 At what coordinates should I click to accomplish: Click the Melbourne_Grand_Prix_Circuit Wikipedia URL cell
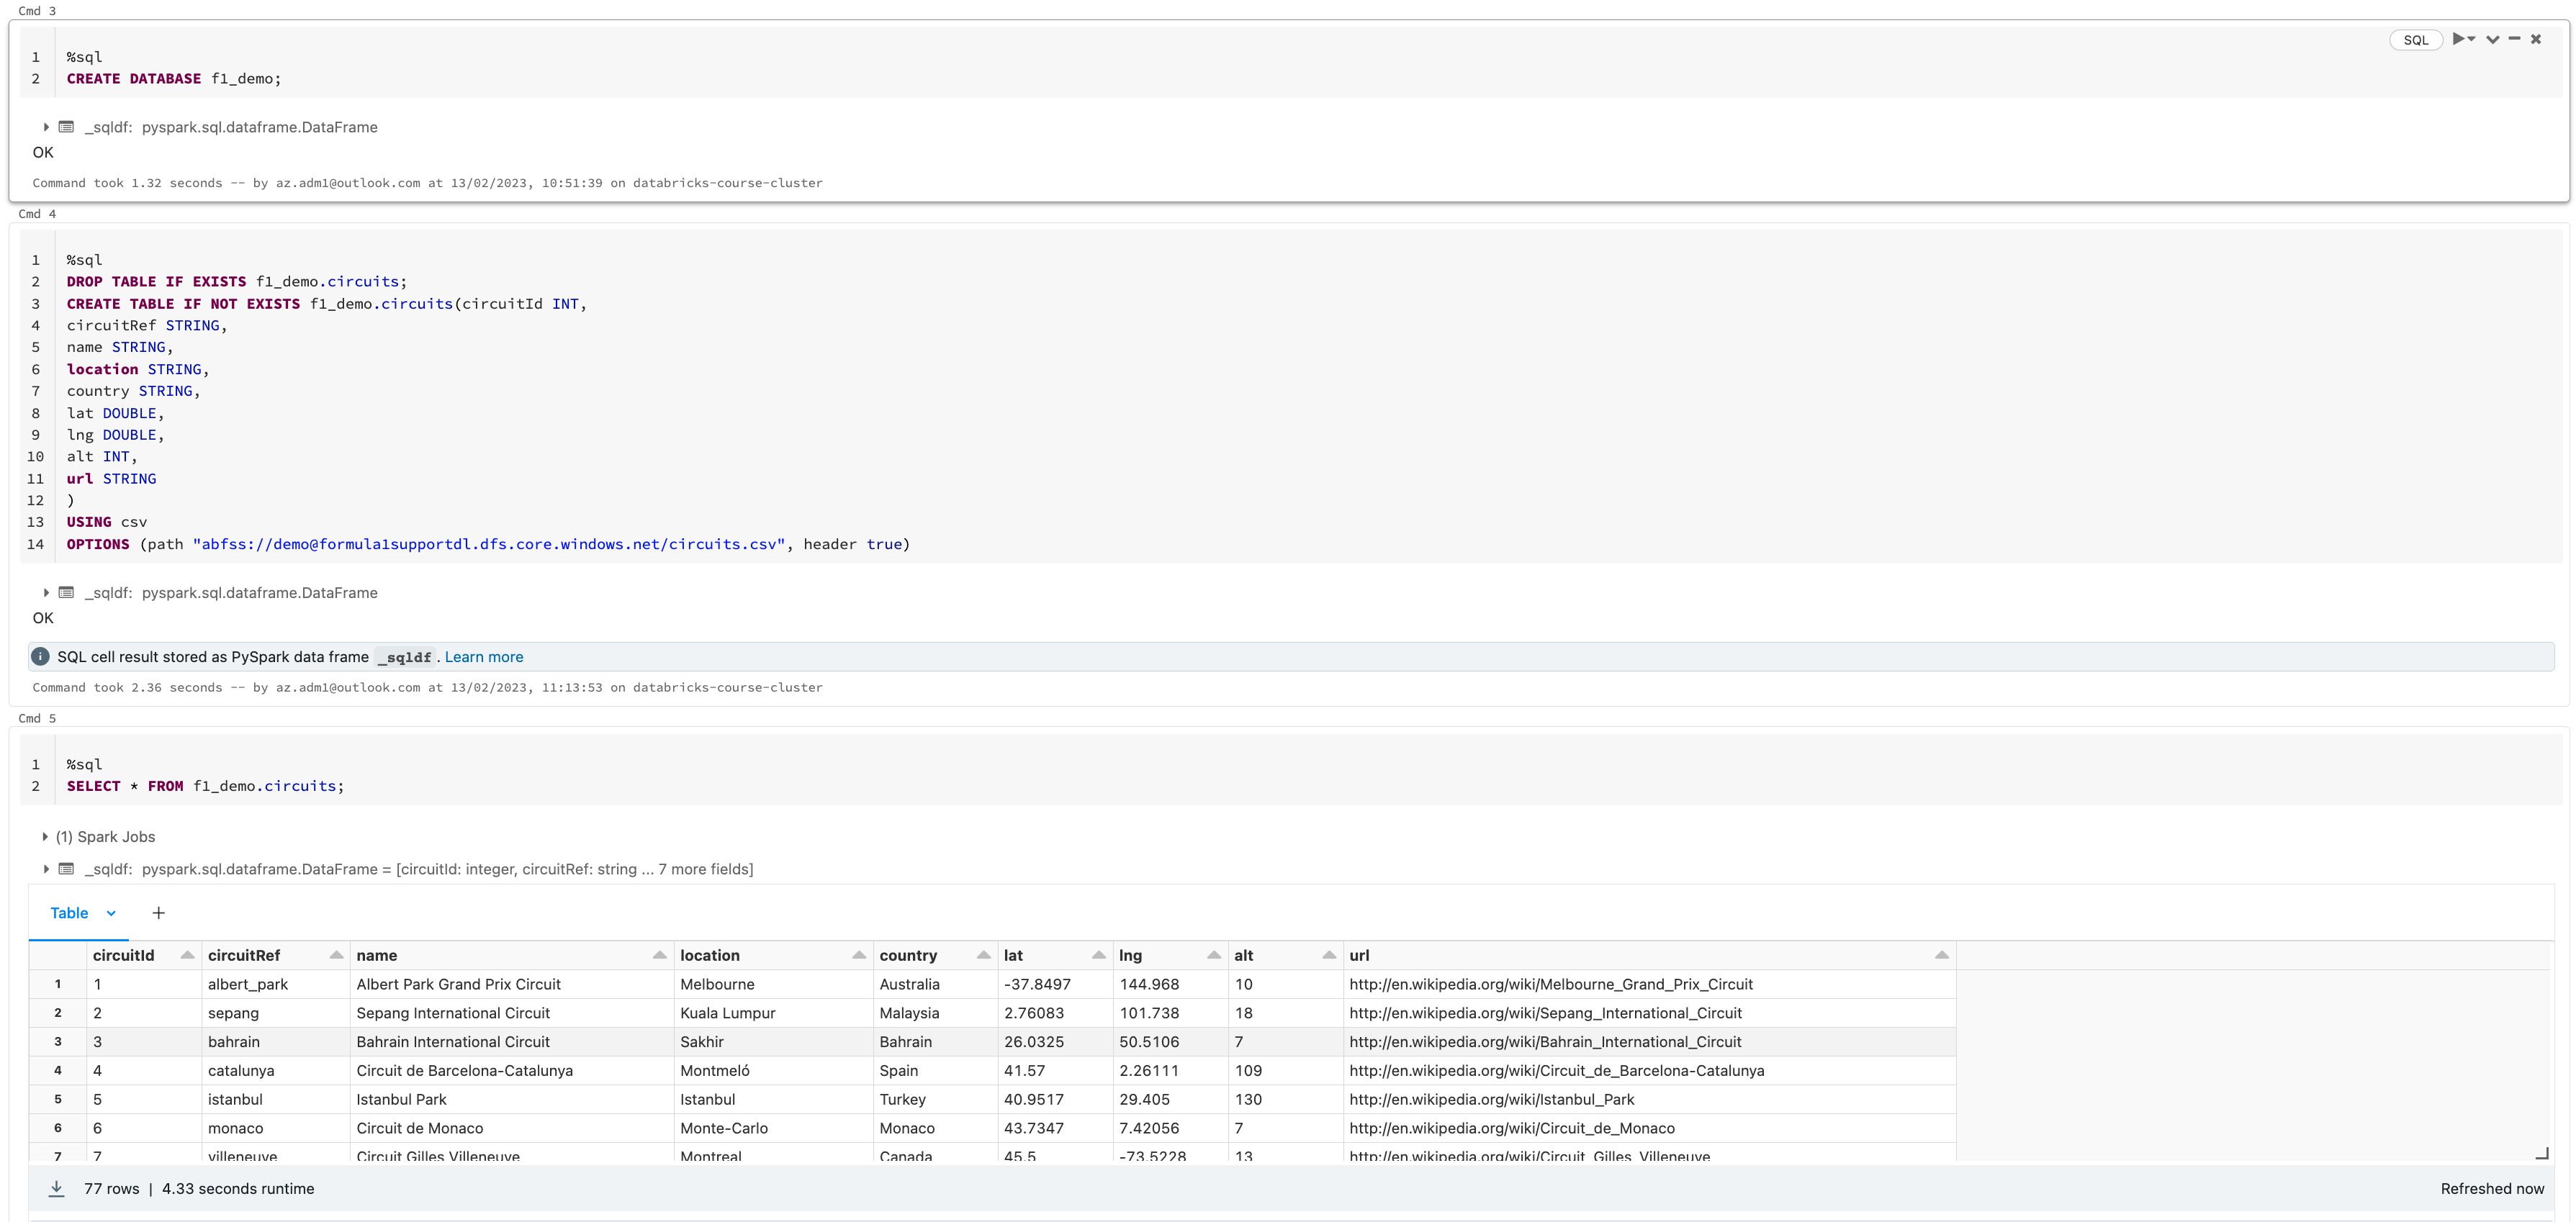point(1650,984)
